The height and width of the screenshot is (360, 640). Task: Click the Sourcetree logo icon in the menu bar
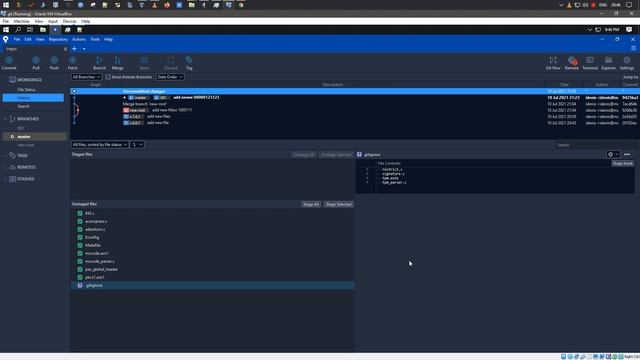(5, 39)
